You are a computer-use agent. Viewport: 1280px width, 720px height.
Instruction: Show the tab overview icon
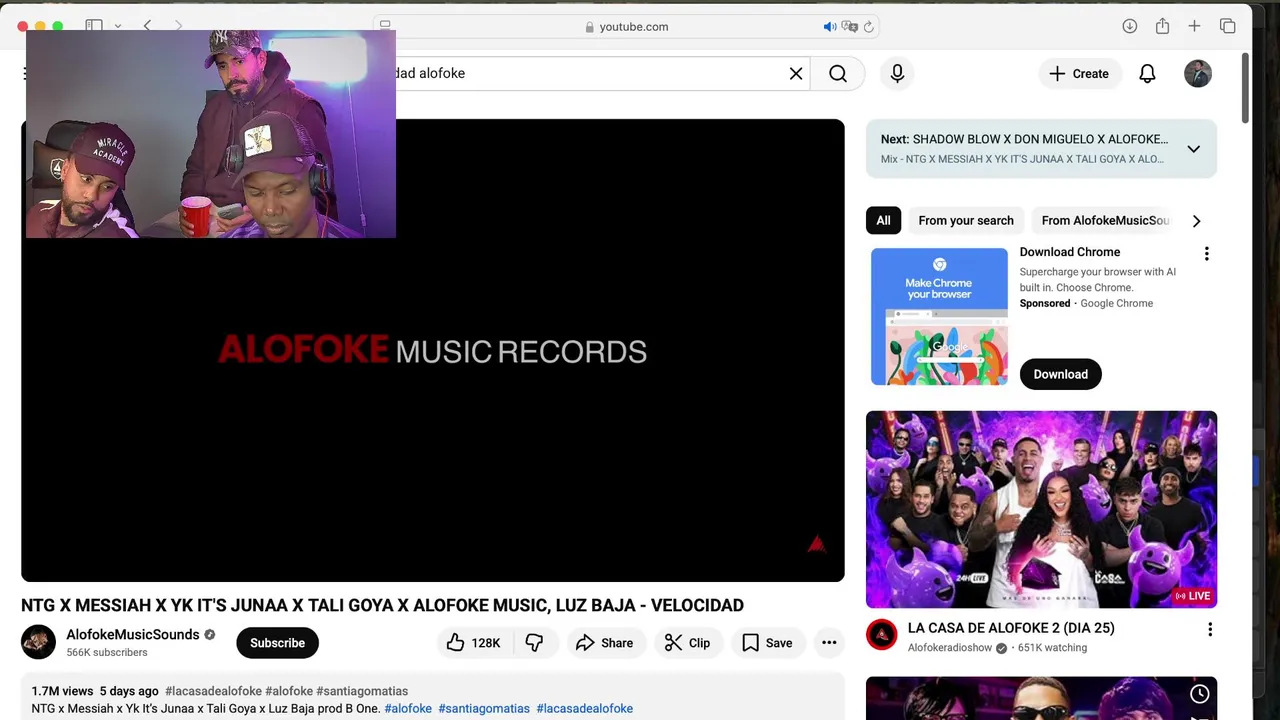[x=1227, y=26]
